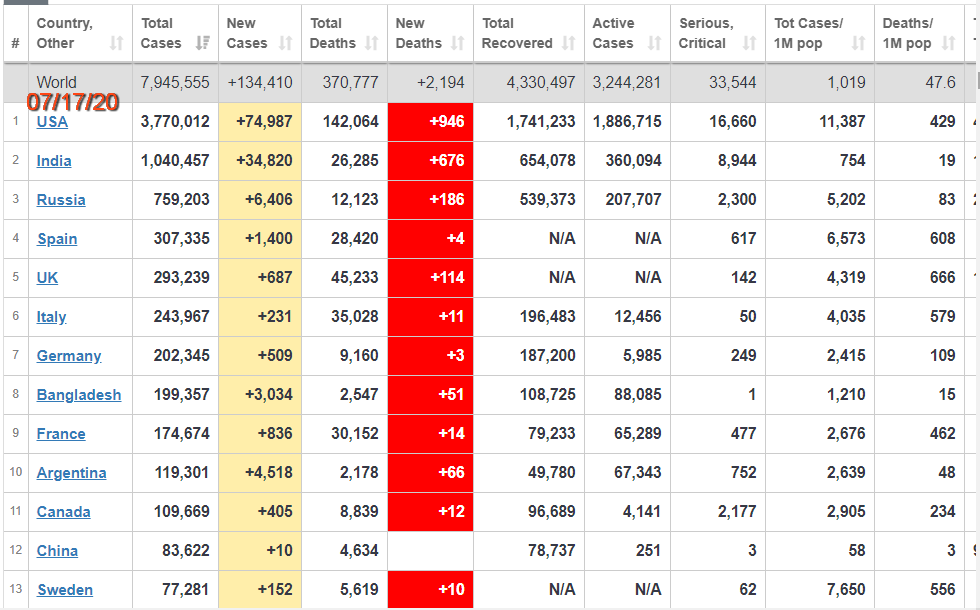
Task: Sort Total Recovered column via arrows
Action: click(569, 43)
